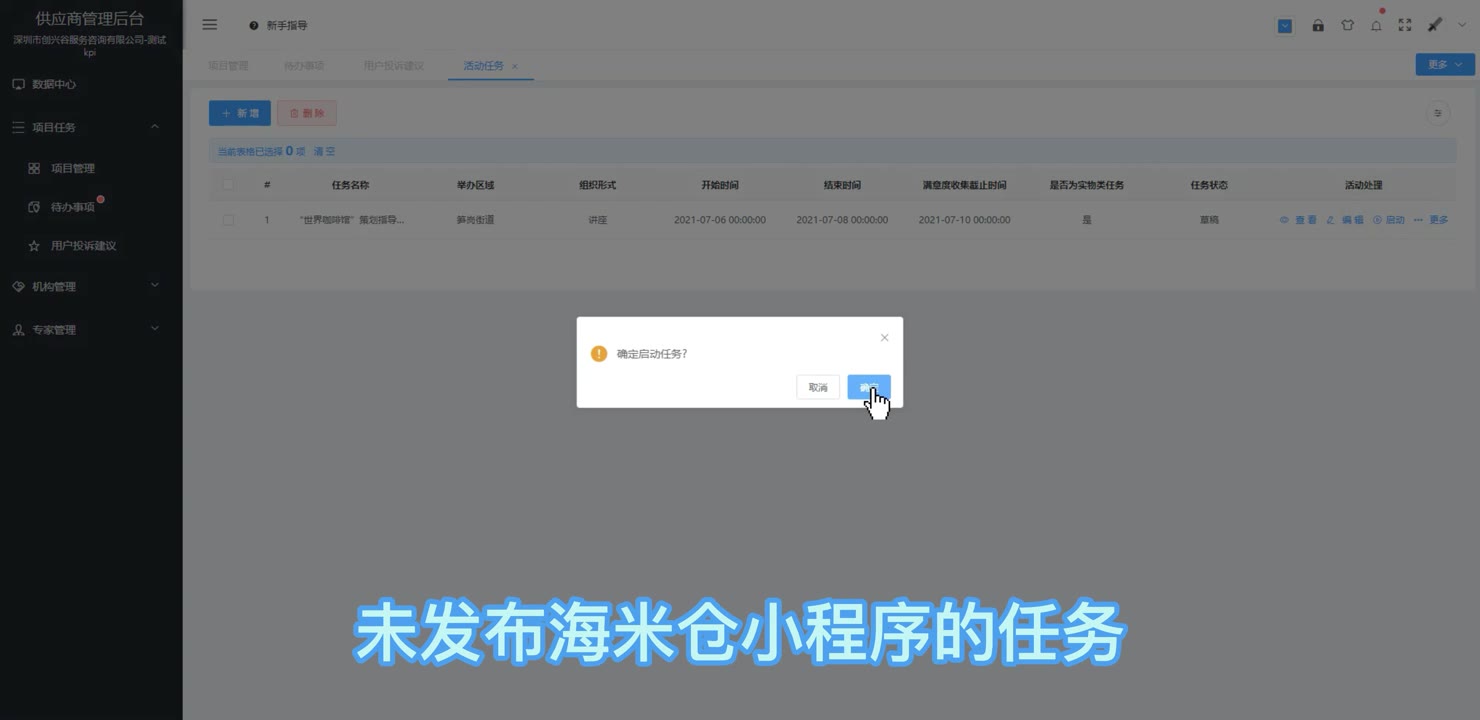The width and height of the screenshot is (1480, 720).
Task: Expand the 机构管理 sidebar group
Action: click(91, 286)
